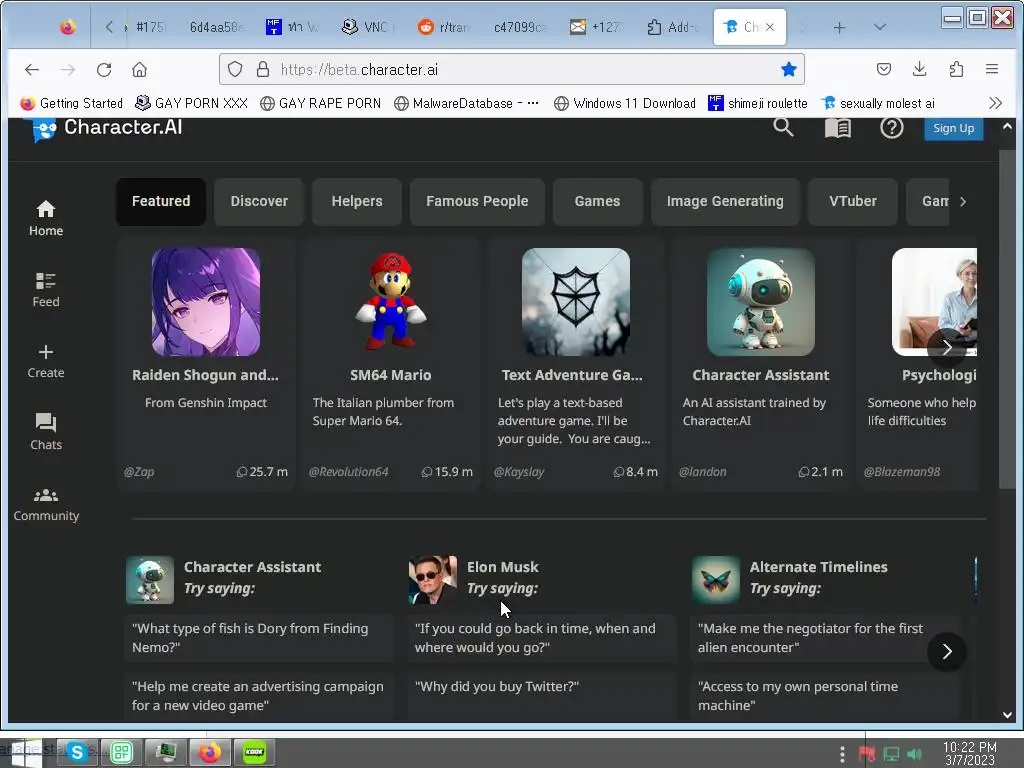Screen dimensions: 1024x768
Task: Click the page vertical scrollbar thumb
Action: (1007, 319)
